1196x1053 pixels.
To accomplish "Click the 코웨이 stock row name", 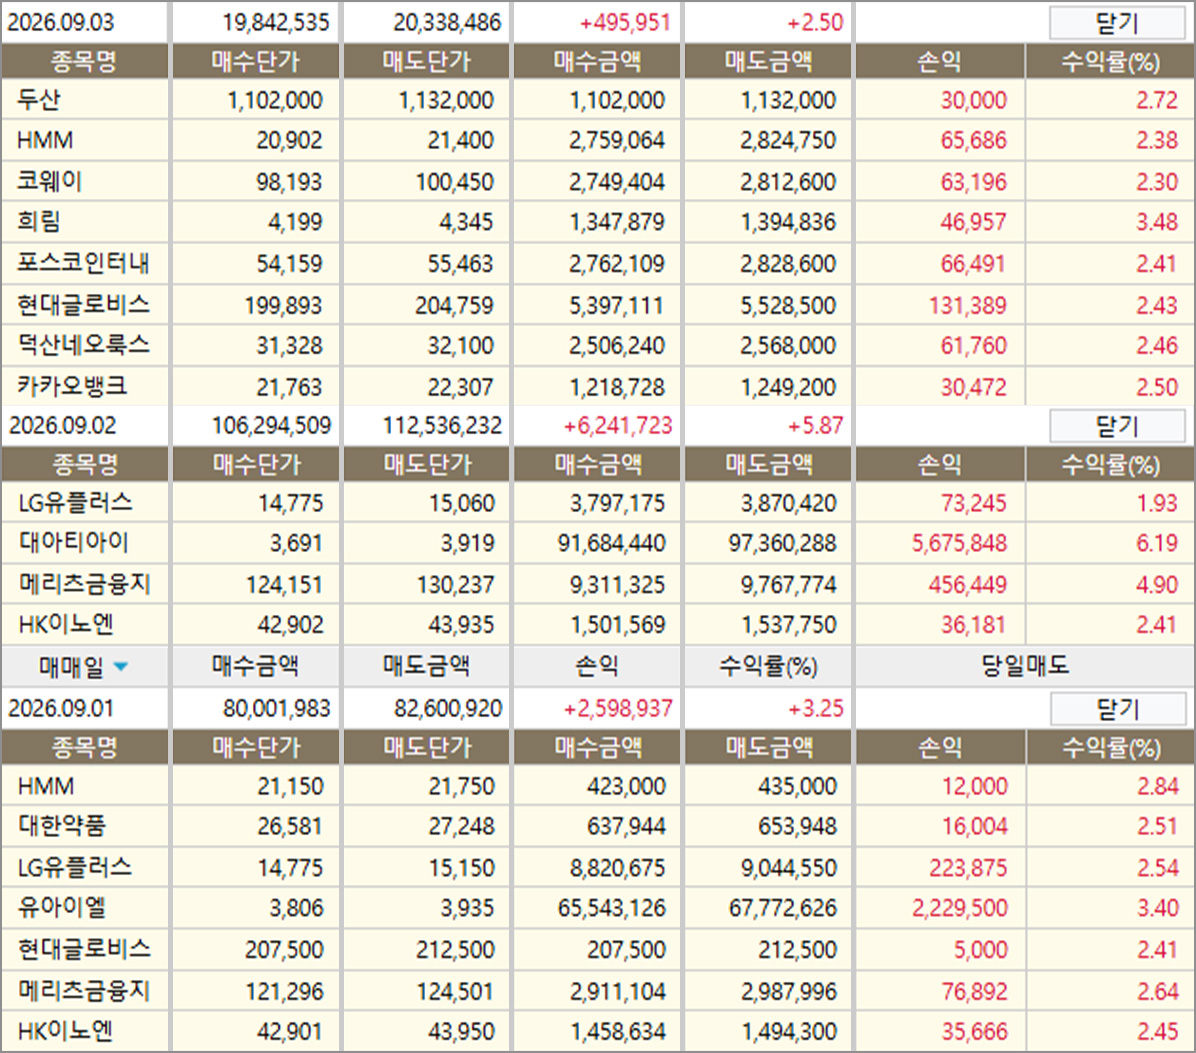I will [x=49, y=181].
